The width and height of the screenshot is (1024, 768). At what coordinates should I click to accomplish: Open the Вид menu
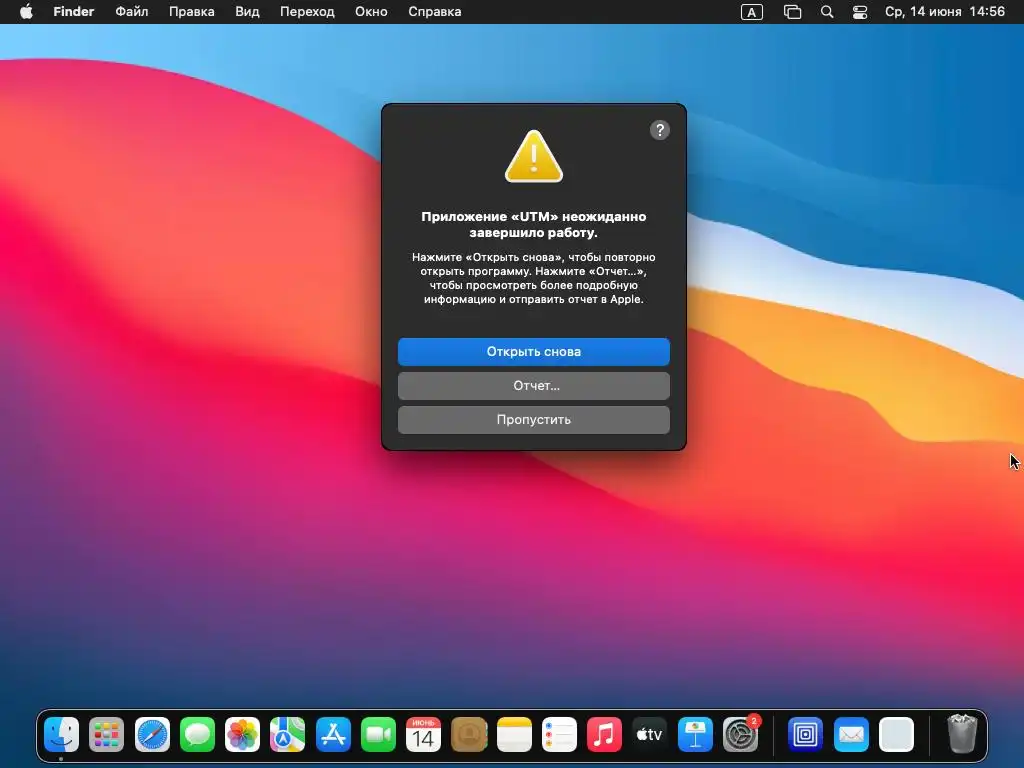click(x=247, y=12)
